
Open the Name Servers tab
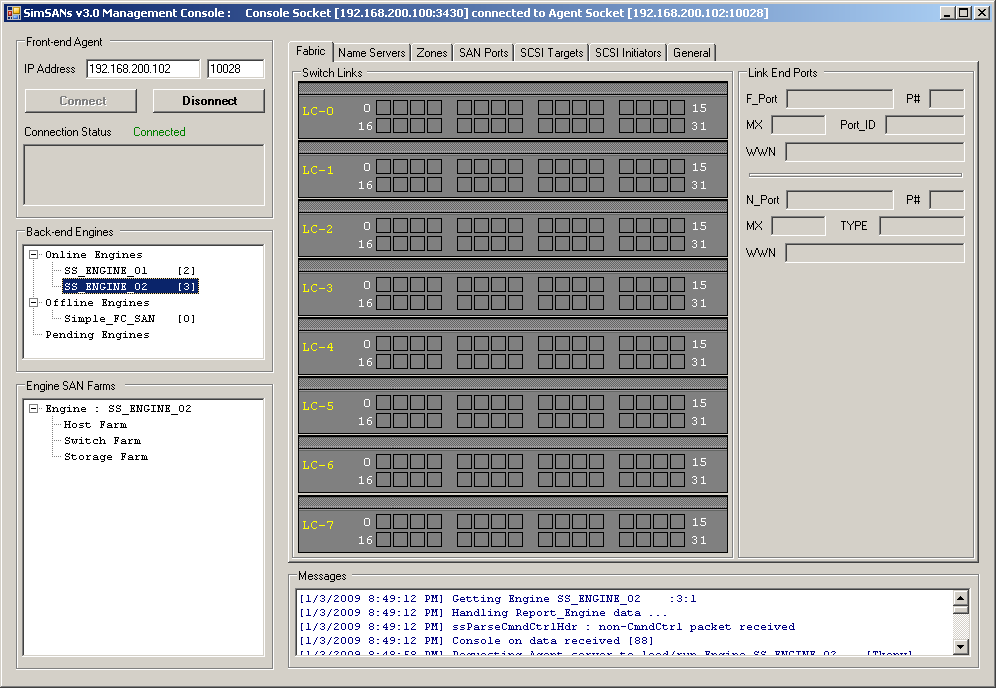tap(372, 53)
